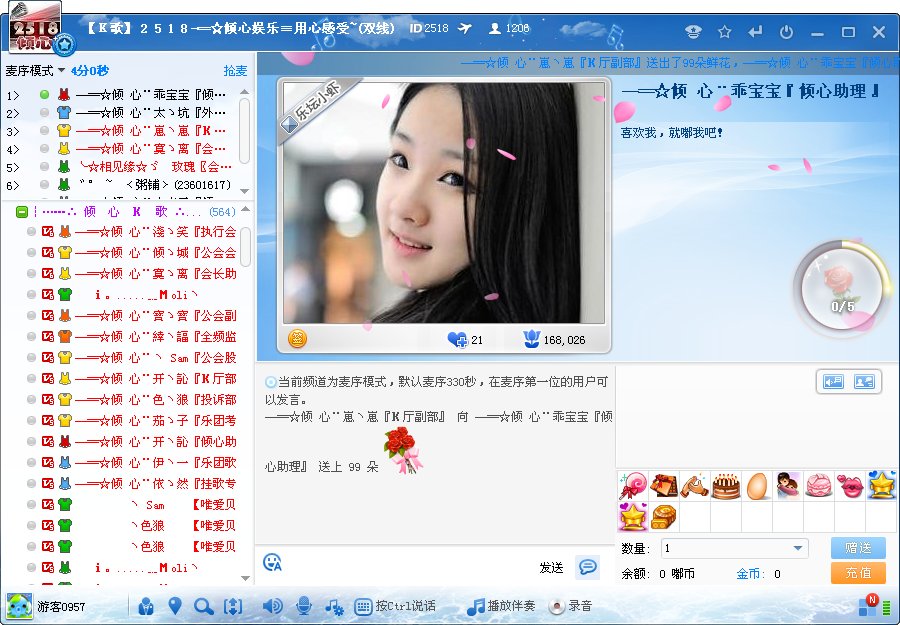Image resolution: width=900 pixels, height=625 pixels.
Task: Select the red lips kiss gift
Action: (x=850, y=486)
